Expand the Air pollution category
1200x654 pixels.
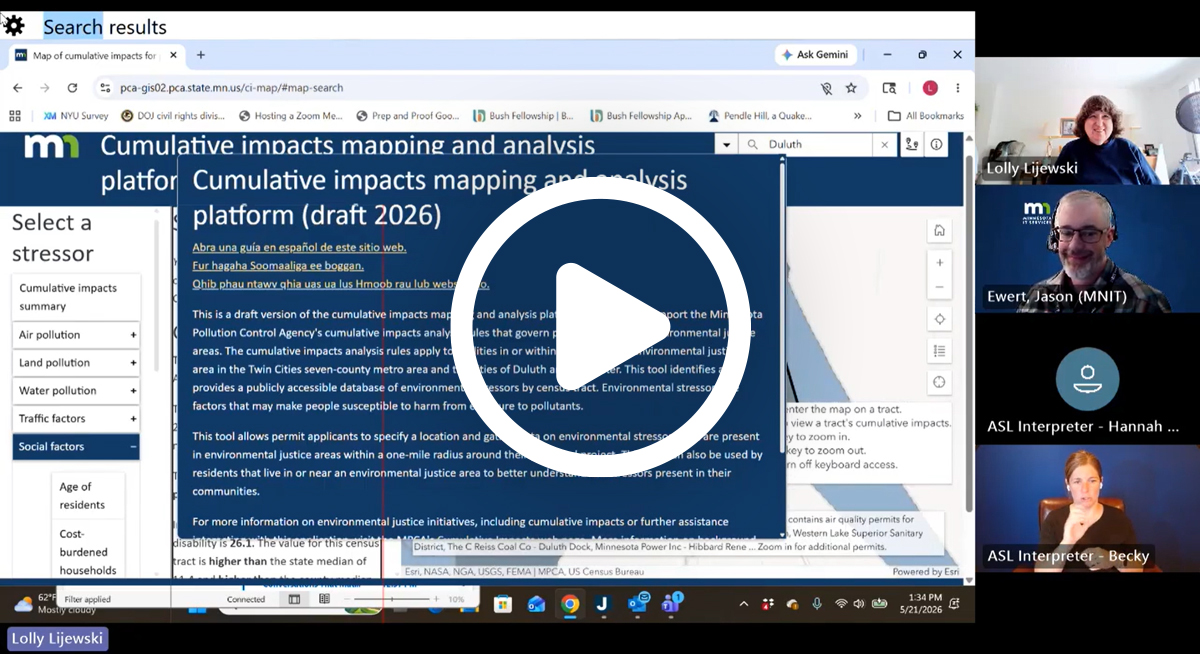click(76, 335)
